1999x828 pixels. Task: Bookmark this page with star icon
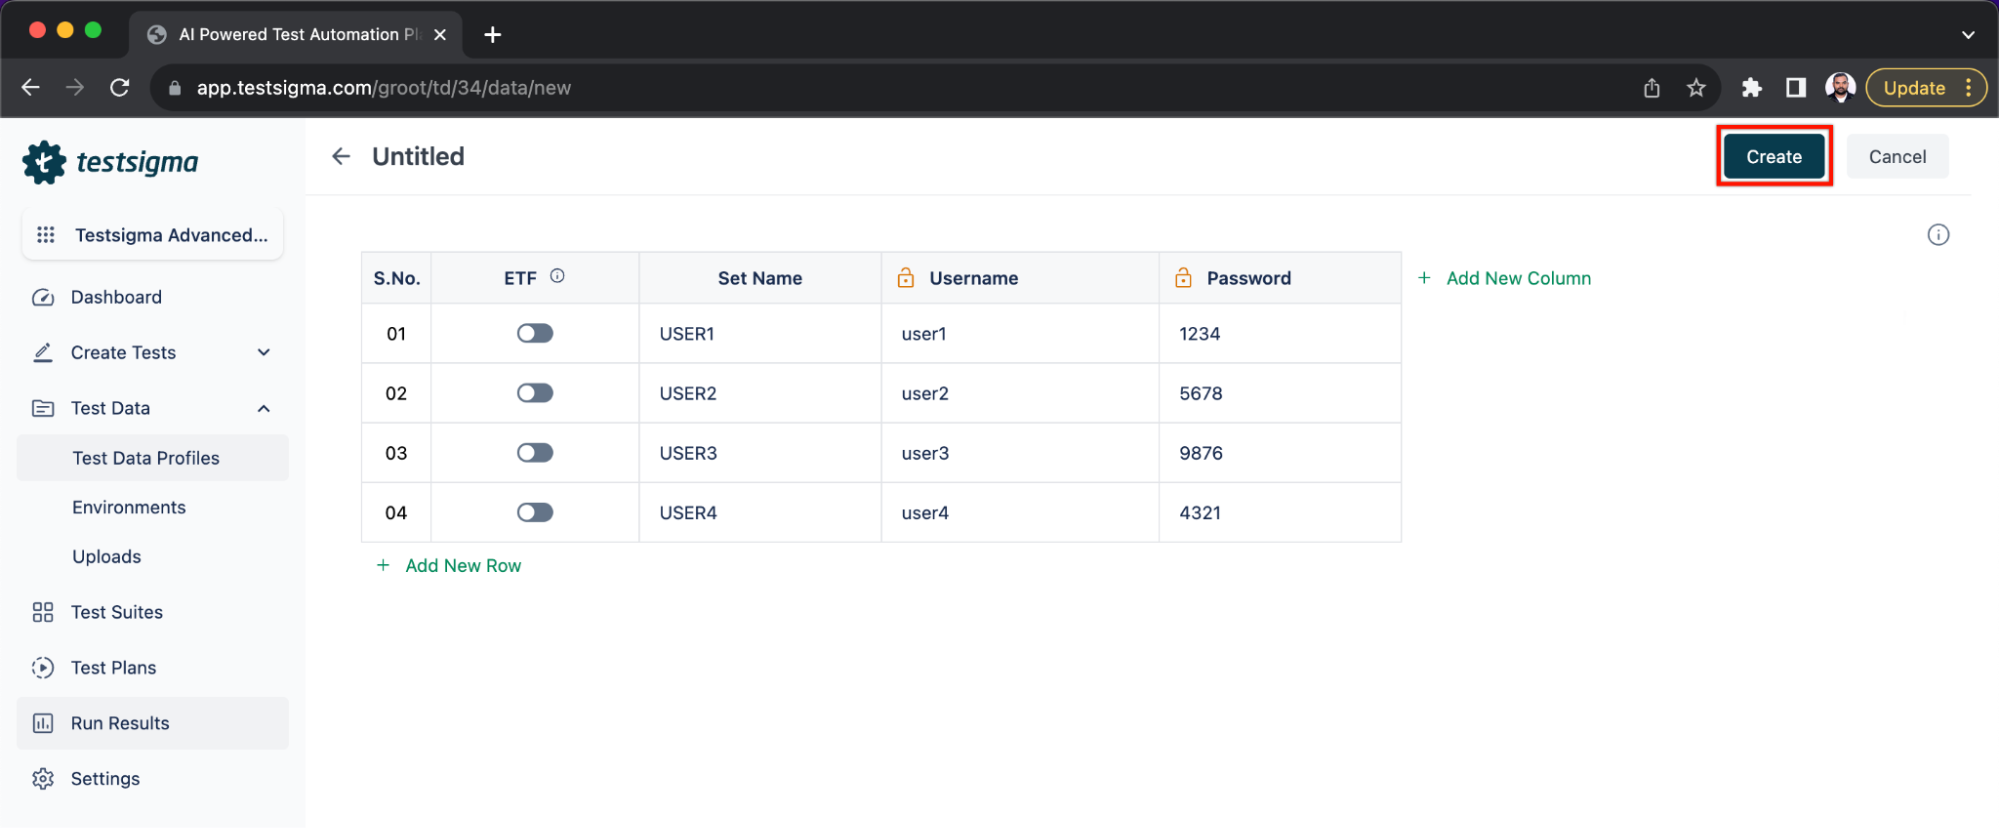[1696, 88]
